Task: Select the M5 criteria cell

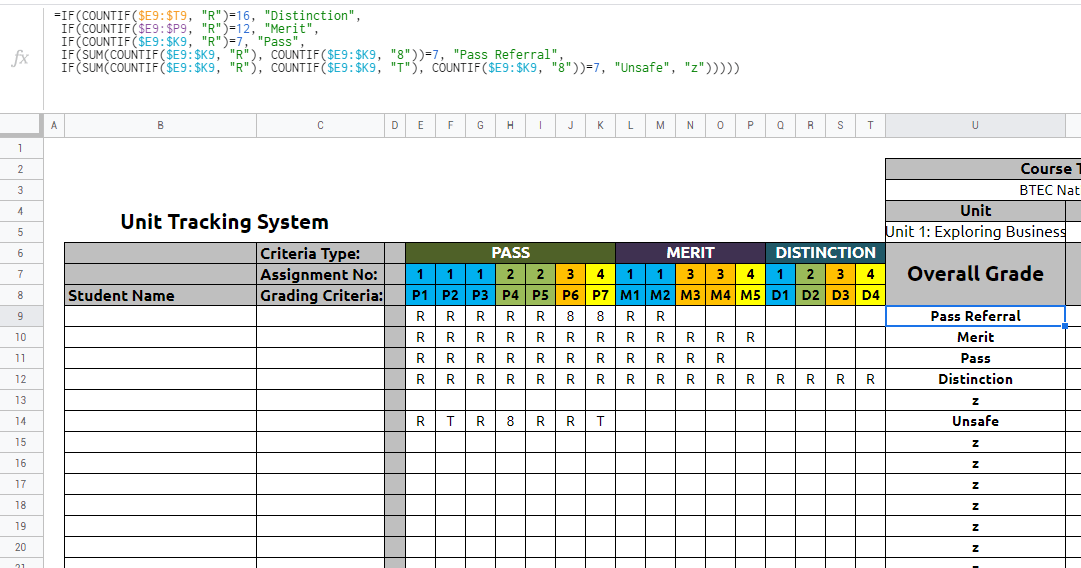Action: tap(750, 296)
